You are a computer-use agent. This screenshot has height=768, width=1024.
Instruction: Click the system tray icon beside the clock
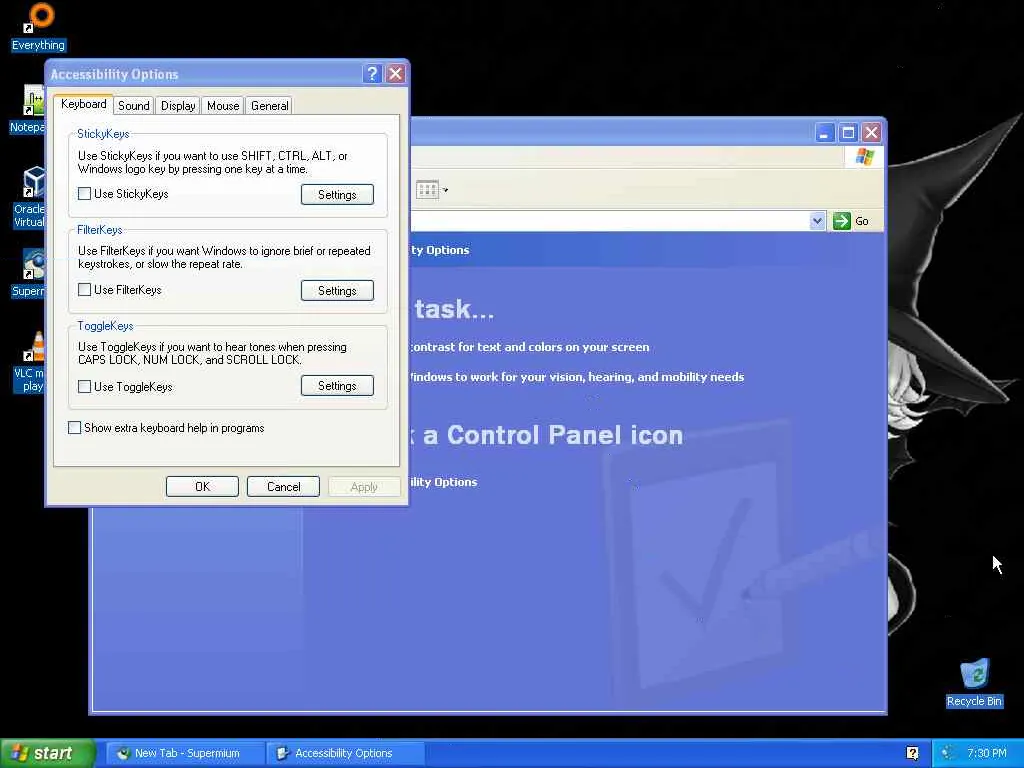click(946, 753)
